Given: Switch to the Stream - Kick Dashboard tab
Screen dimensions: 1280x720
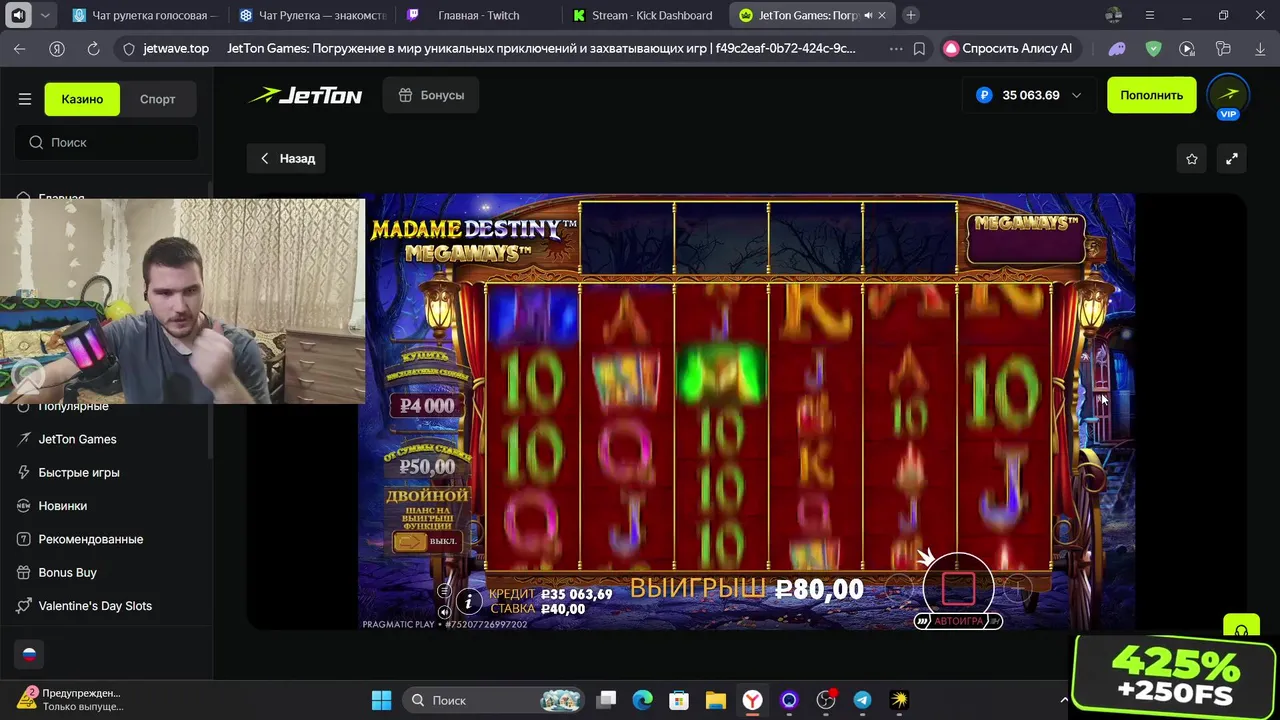Looking at the screenshot, I should click(x=645, y=15).
